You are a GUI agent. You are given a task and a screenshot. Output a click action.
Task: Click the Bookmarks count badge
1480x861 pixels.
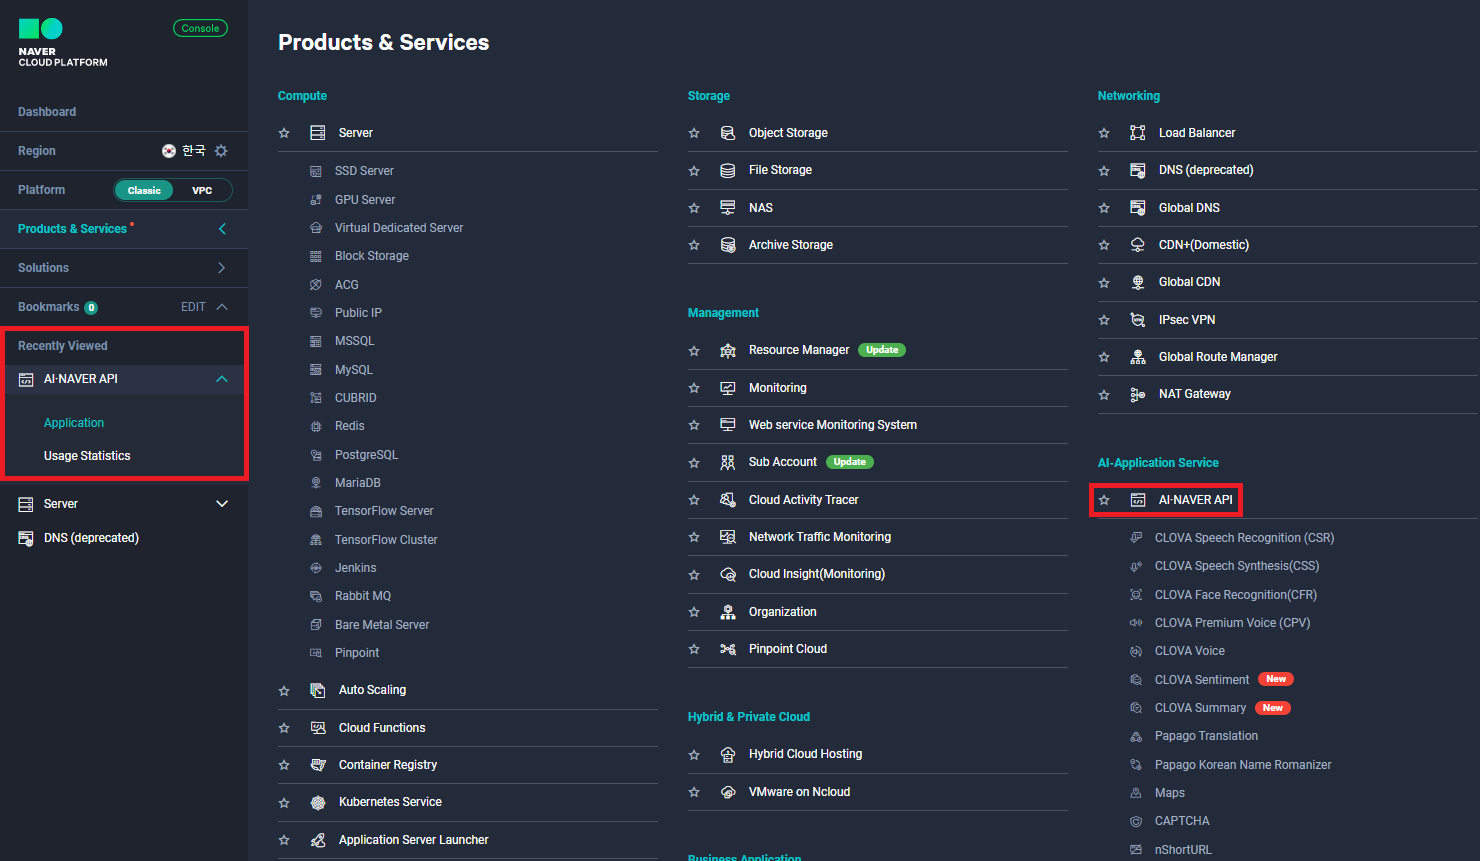[x=91, y=308]
